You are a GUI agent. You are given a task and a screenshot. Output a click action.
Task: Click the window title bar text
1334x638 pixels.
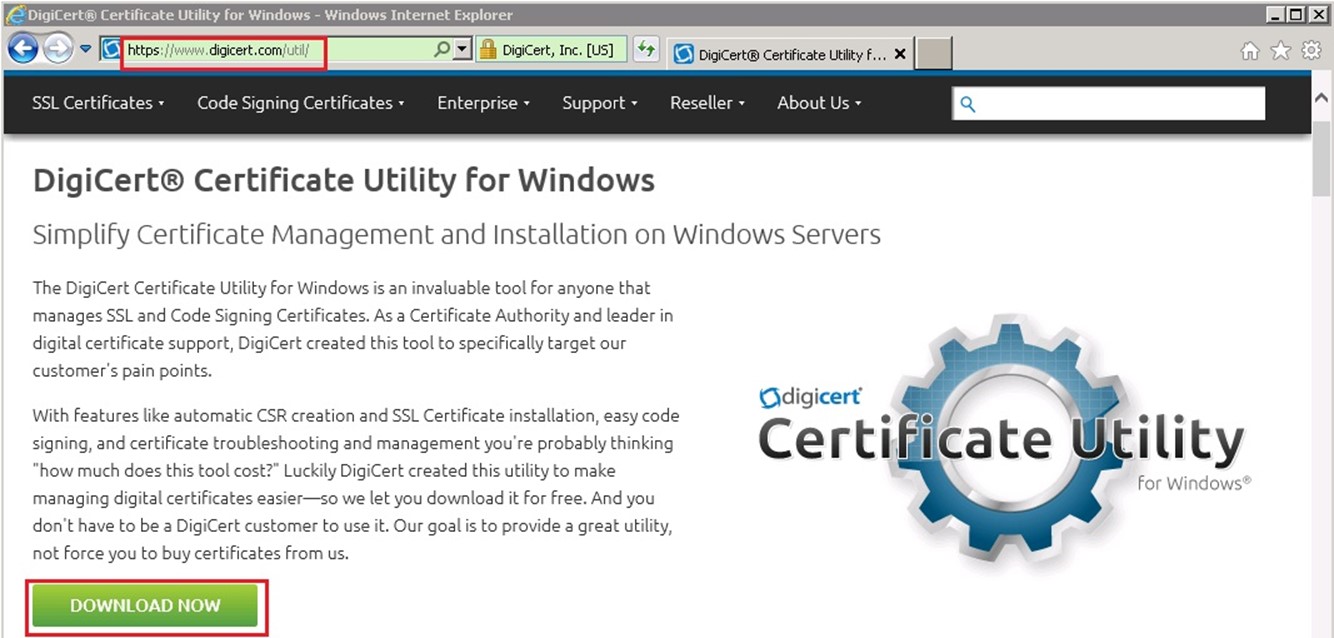pos(271,15)
